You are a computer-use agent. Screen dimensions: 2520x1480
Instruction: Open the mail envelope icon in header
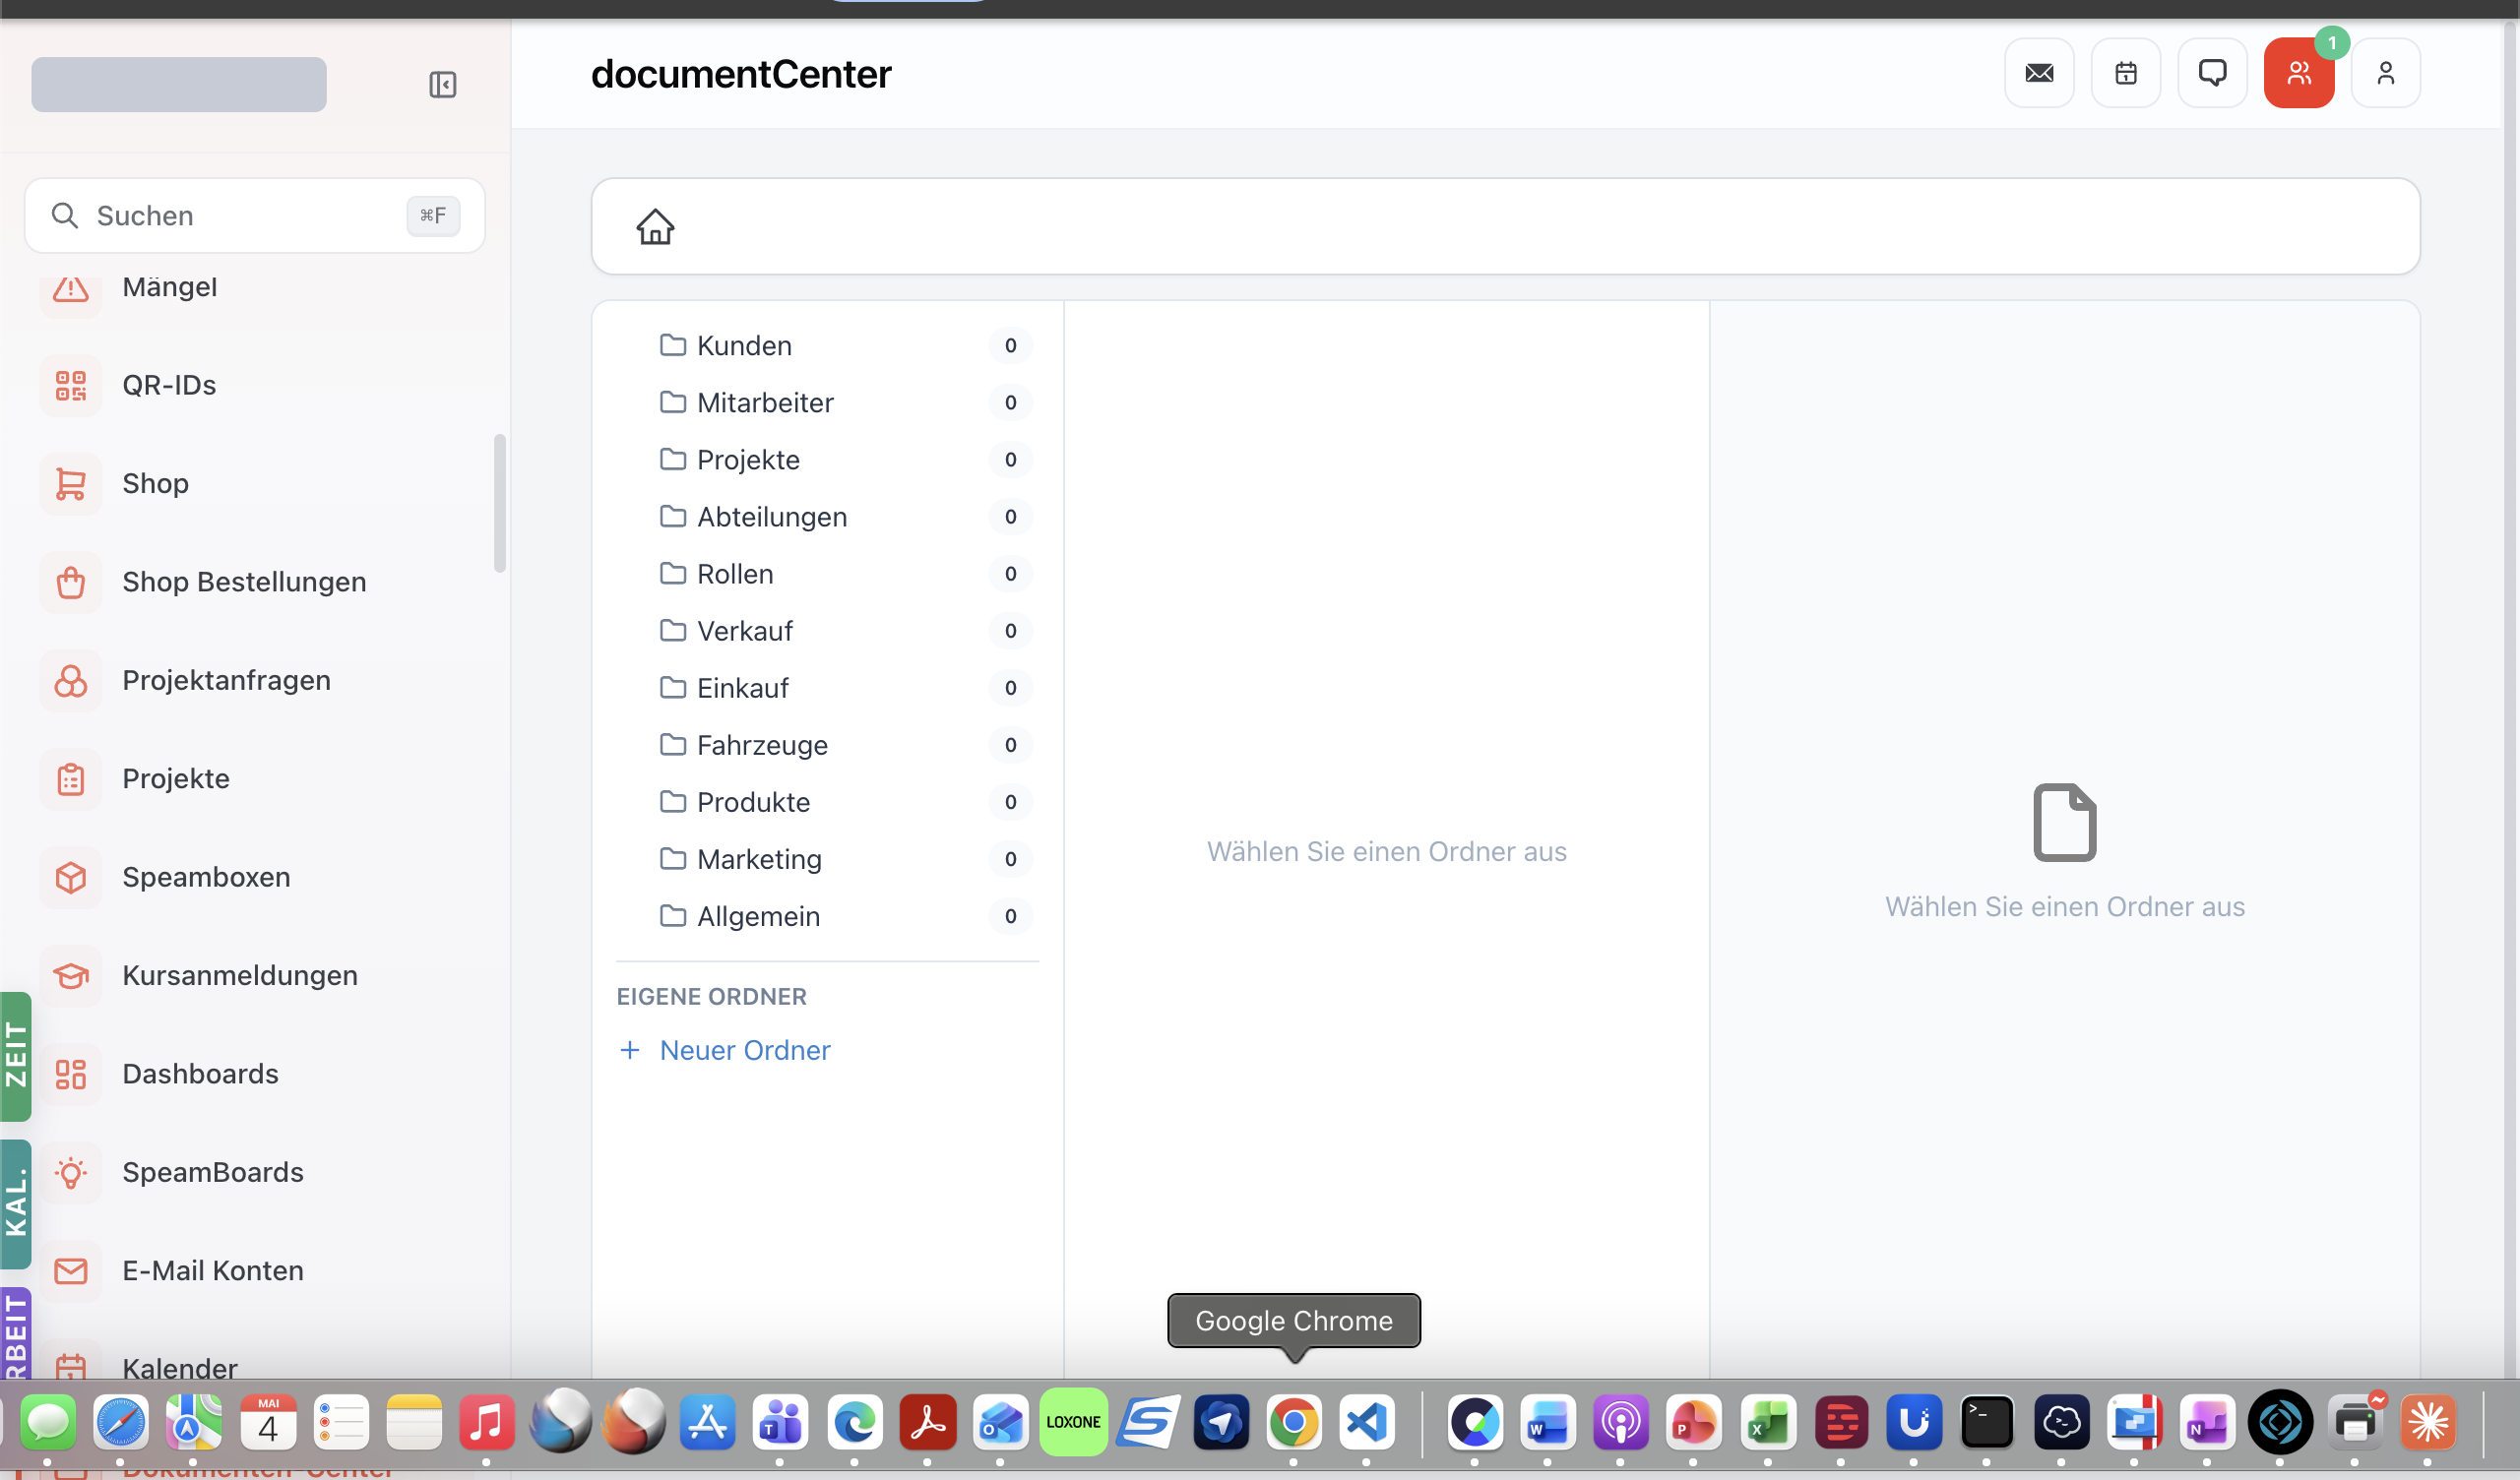click(x=2039, y=73)
